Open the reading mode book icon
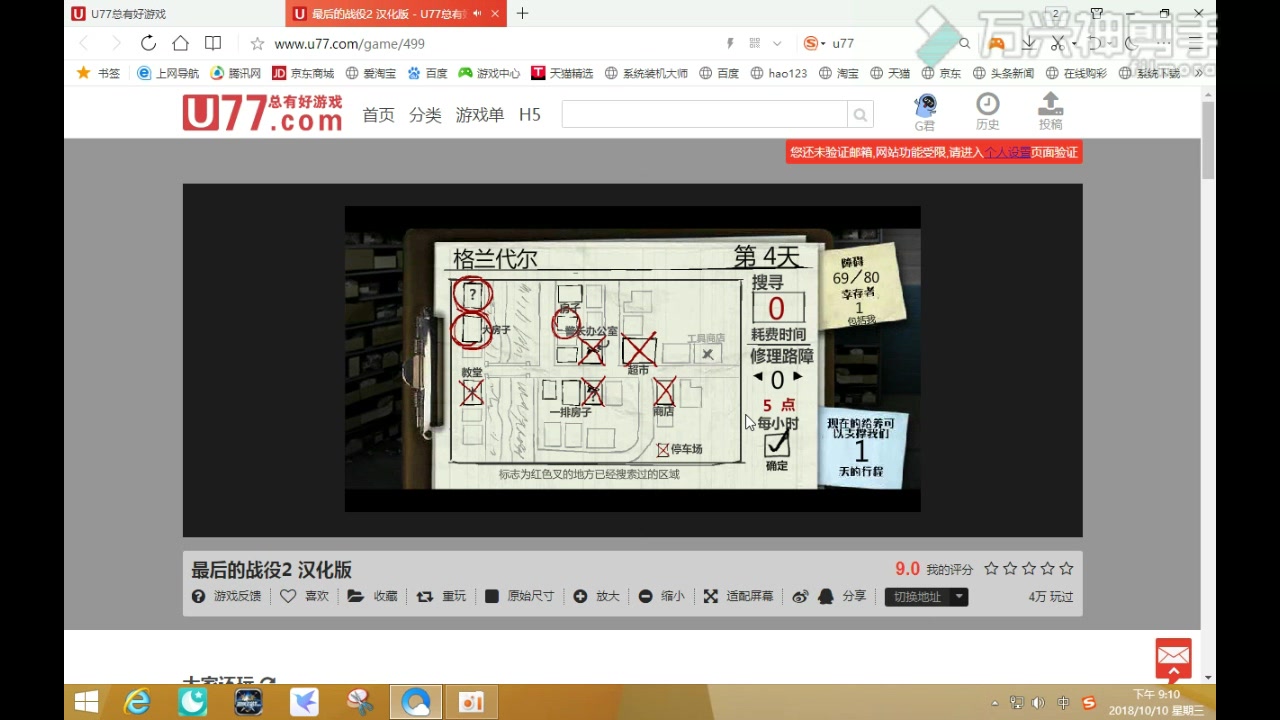 (213, 43)
